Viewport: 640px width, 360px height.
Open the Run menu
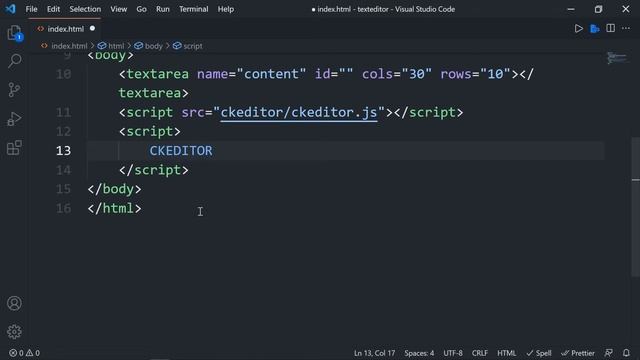click(x=163, y=9)
